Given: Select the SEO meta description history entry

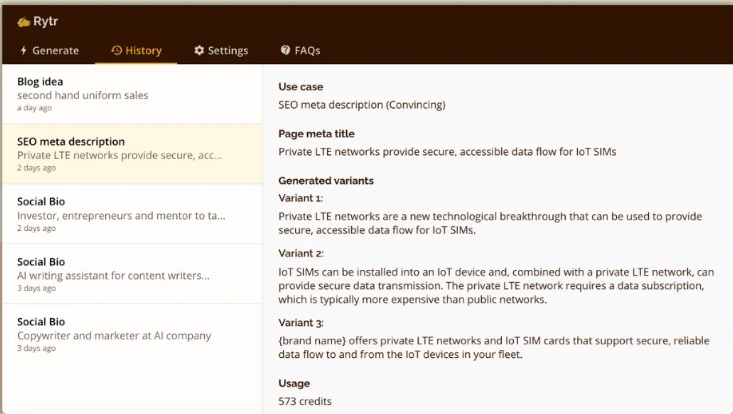Looking at the screenshot, I should pyautogui.click(x=132, y=154).
